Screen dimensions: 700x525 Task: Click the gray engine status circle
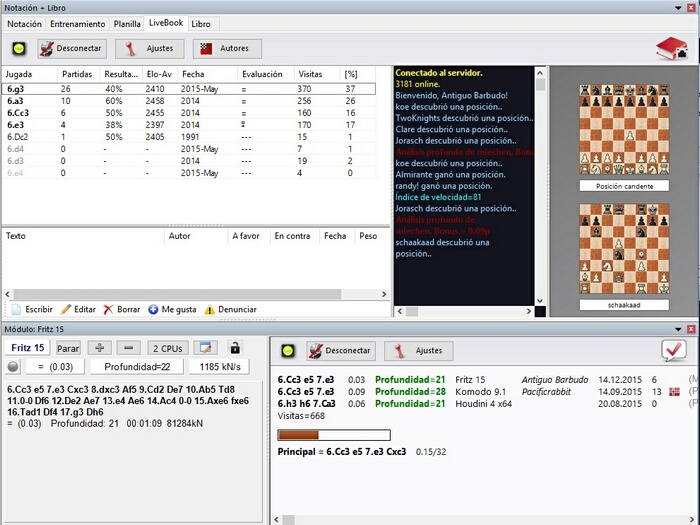pyautogui.click(x=13, y=367)
